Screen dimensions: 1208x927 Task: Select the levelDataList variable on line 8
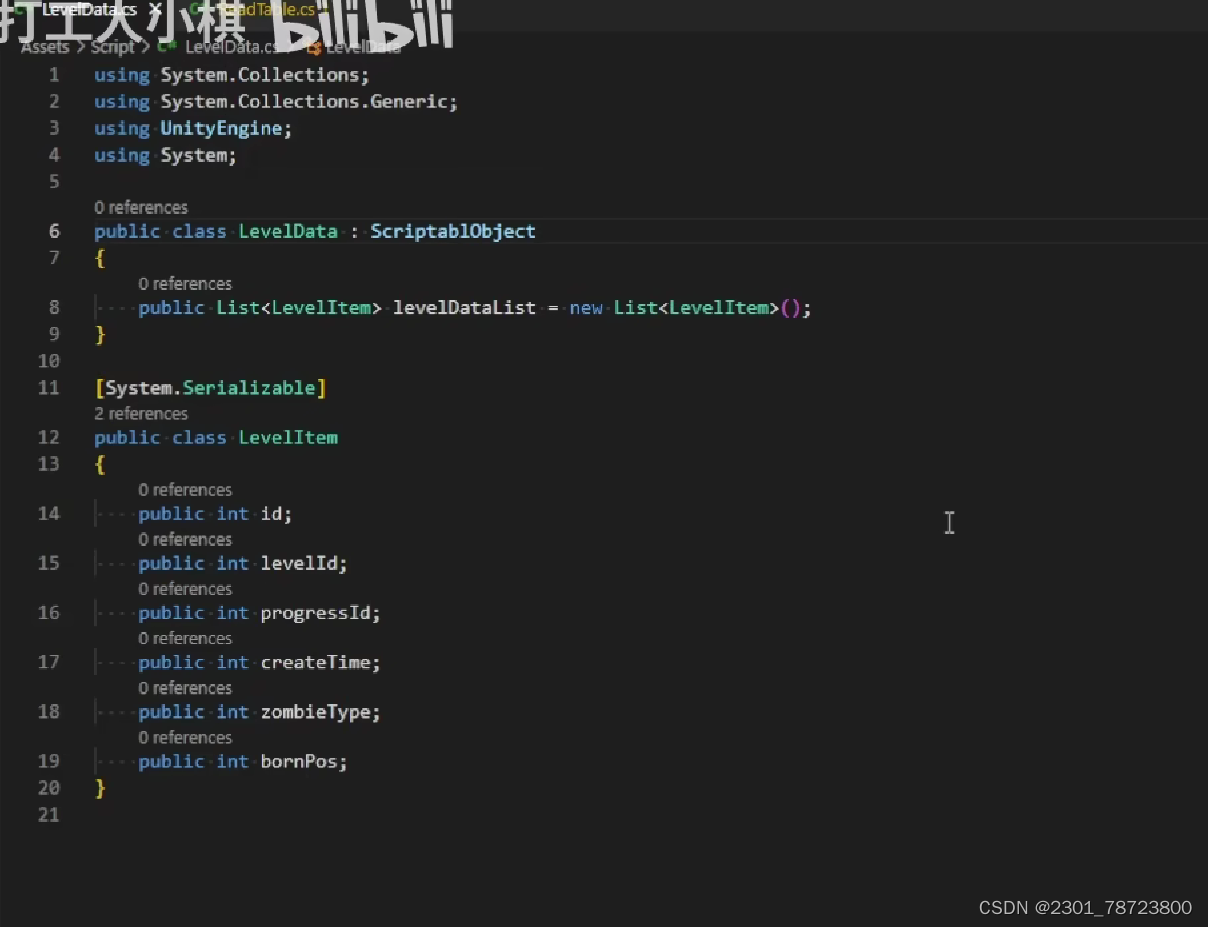pos(464,307)
